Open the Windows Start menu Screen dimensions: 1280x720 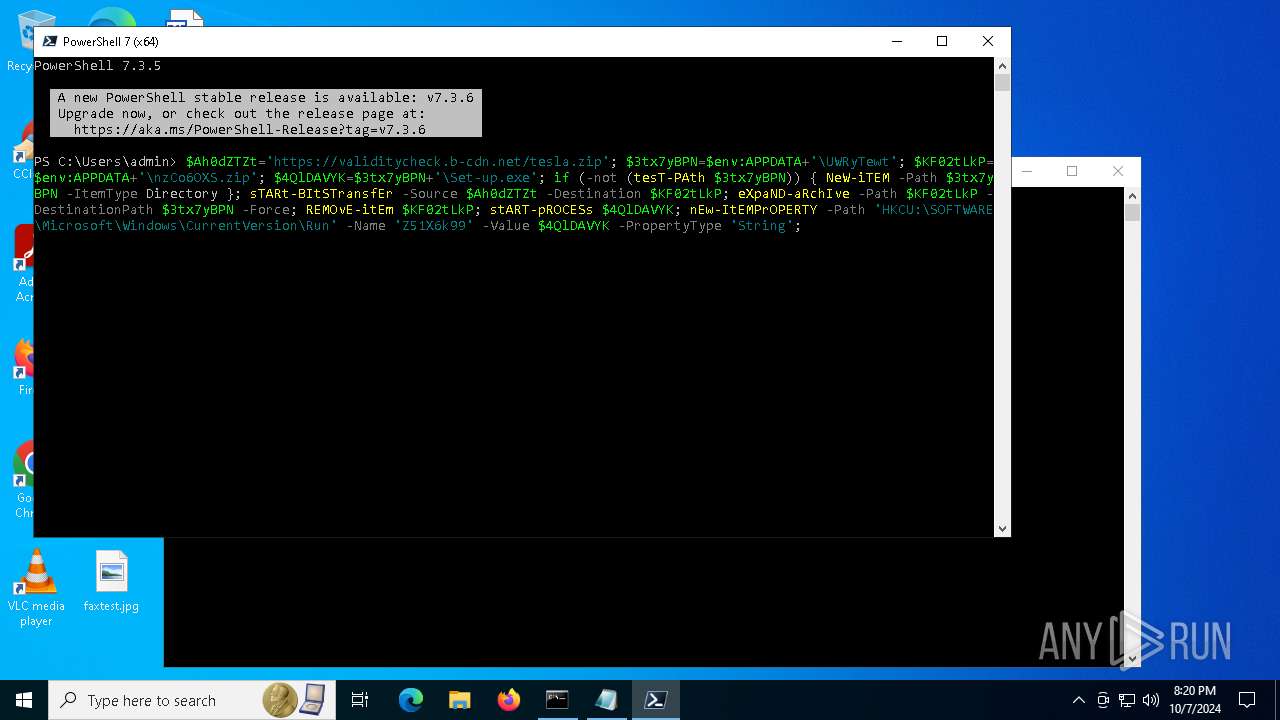click(x=24, y=700)
